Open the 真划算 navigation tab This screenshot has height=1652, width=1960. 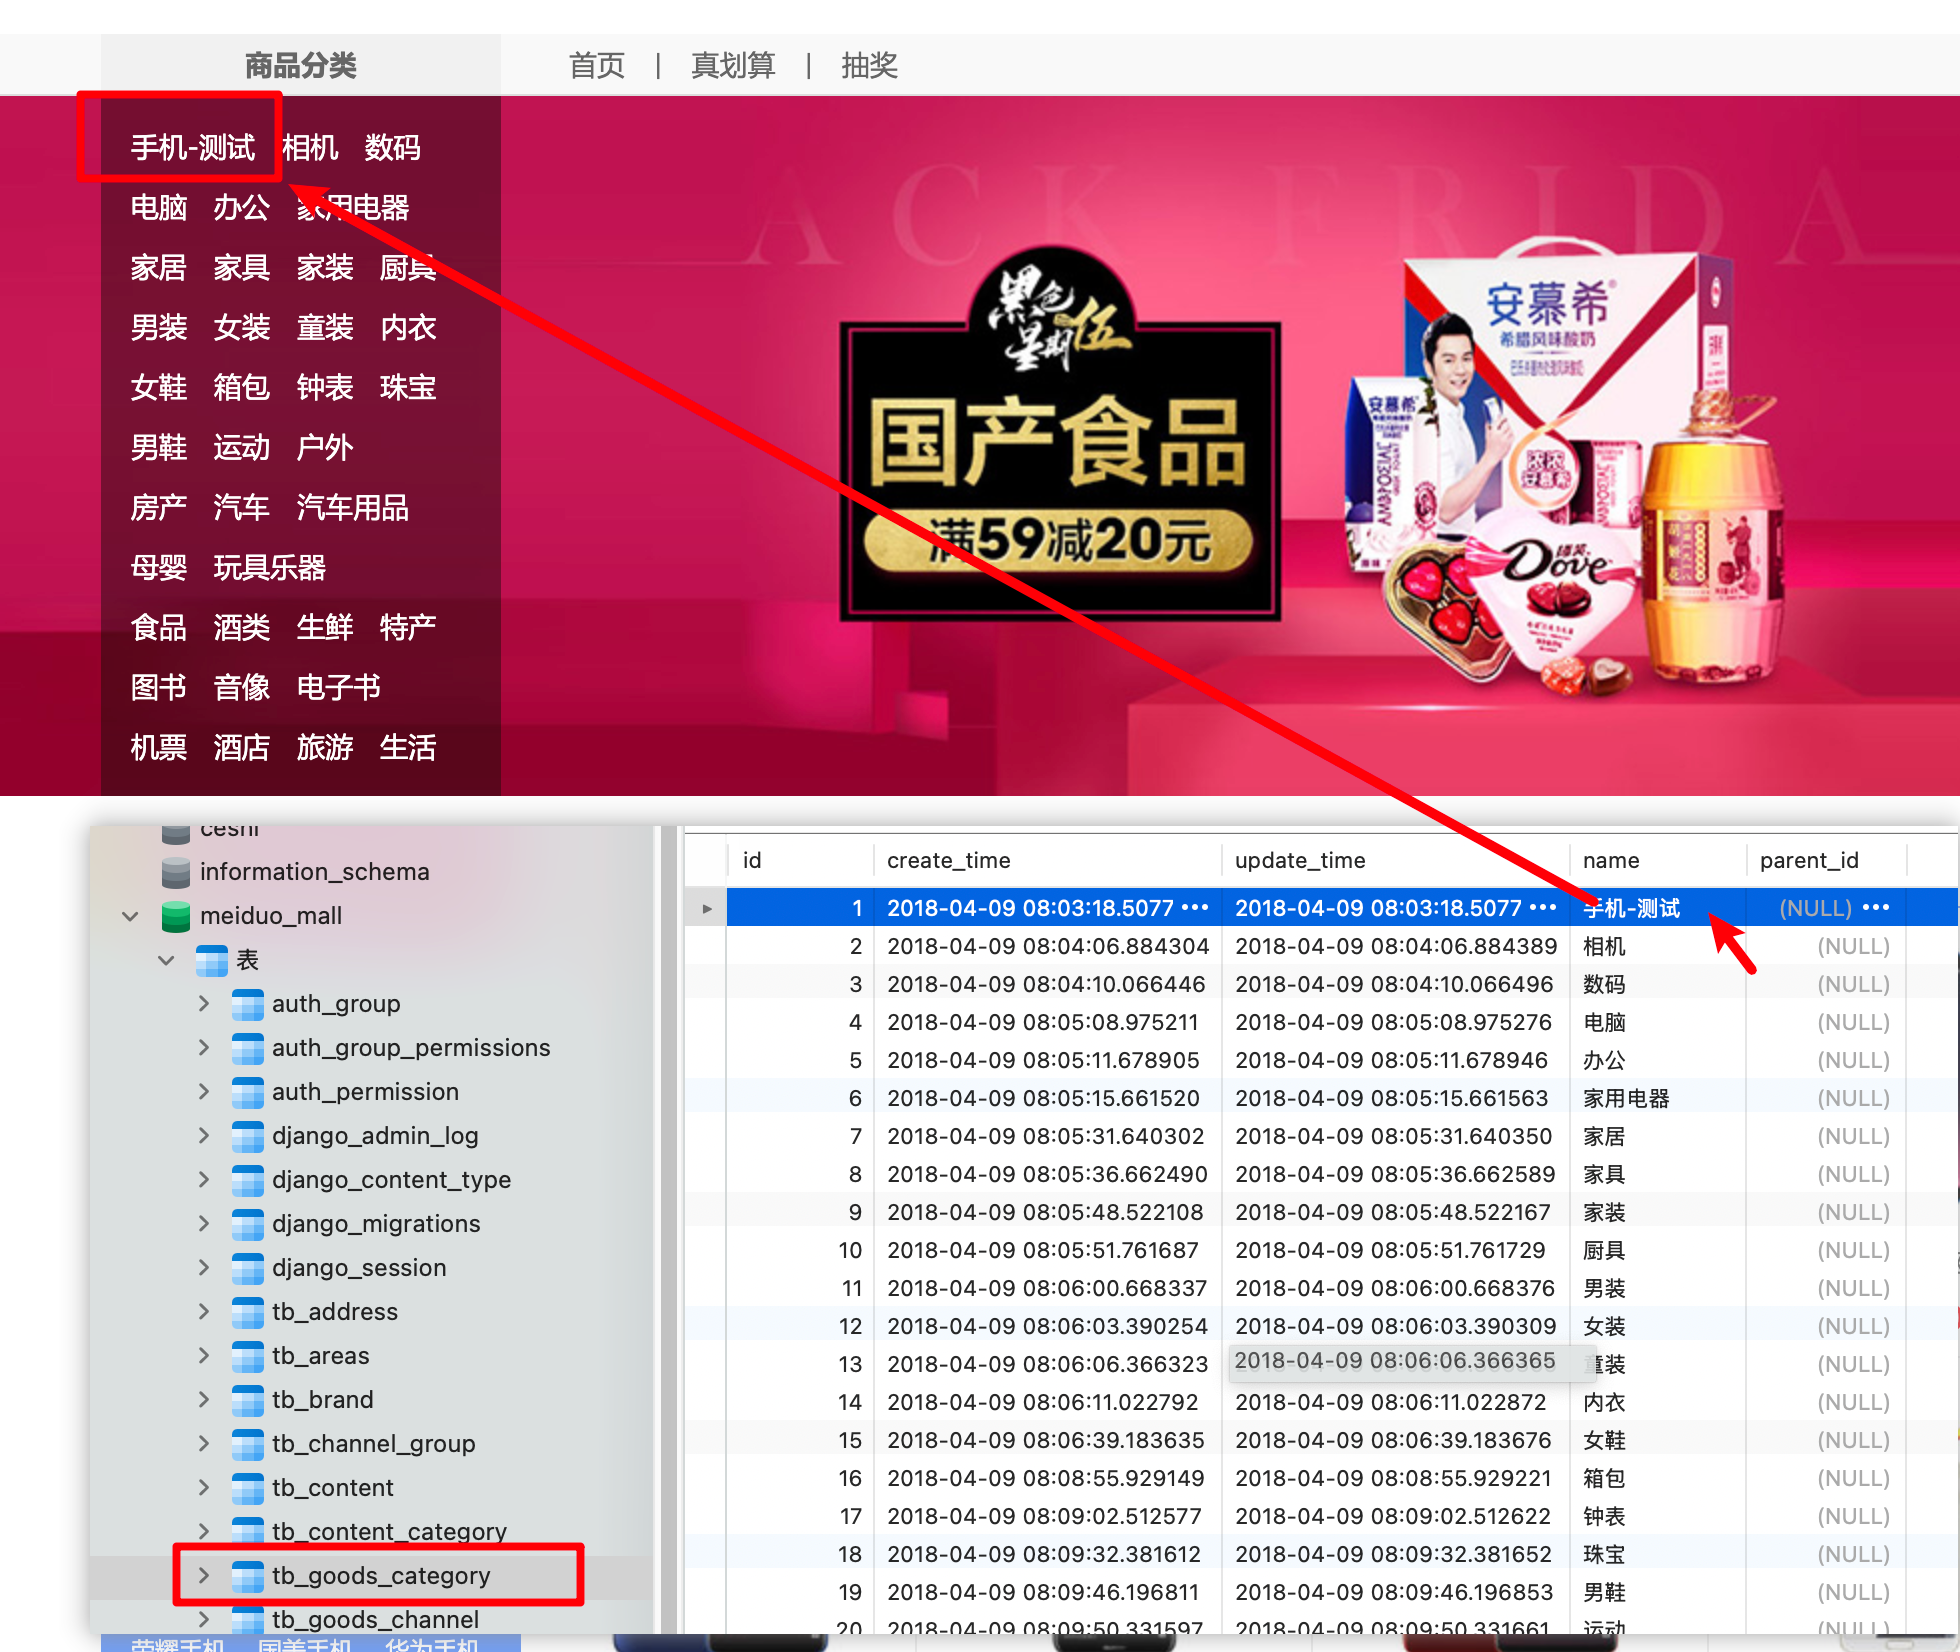[x=733, y=66]
